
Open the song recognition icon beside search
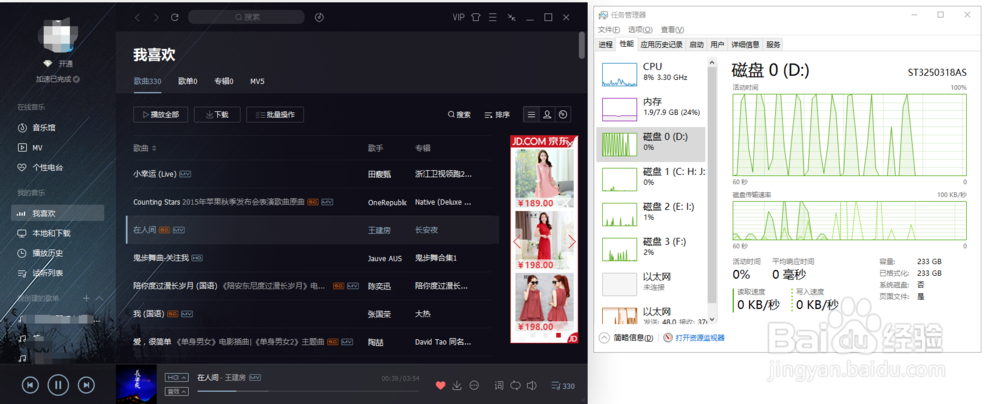[320, 17]
